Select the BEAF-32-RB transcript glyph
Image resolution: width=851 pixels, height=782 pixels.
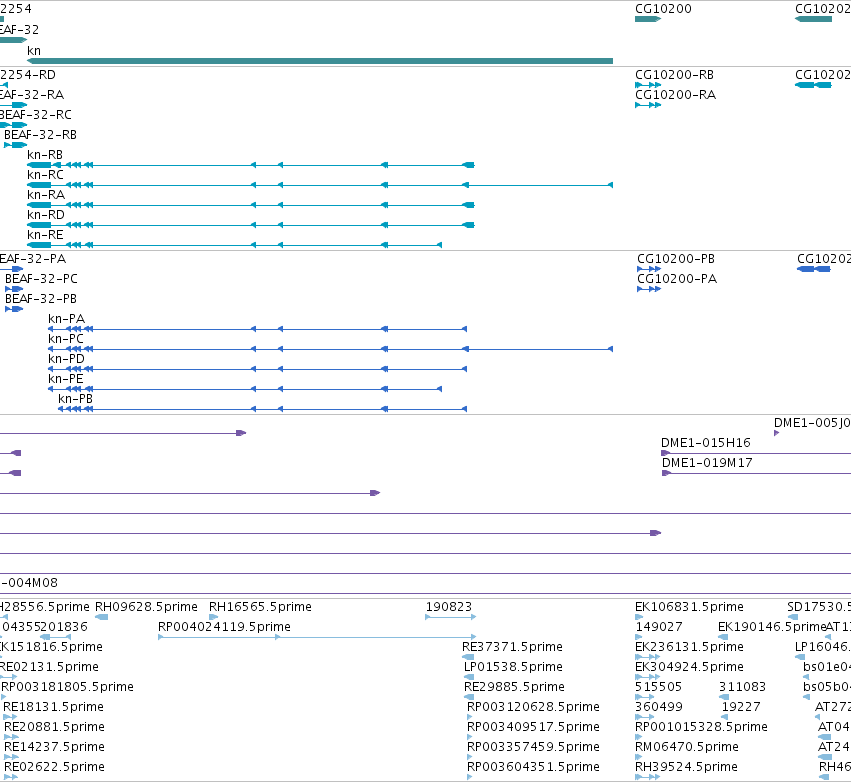15,145
